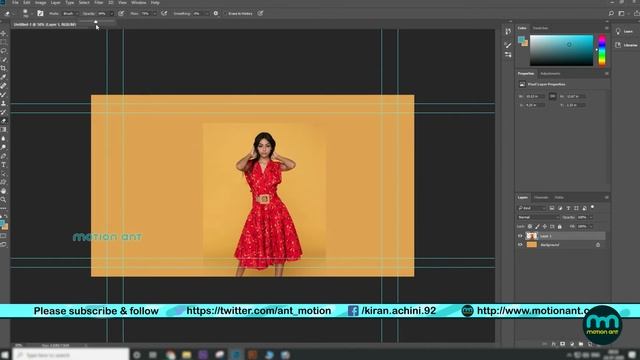Toggle airbrush build-up button
Viewport: 640px width, 360px height.
(x=164, y=13)
